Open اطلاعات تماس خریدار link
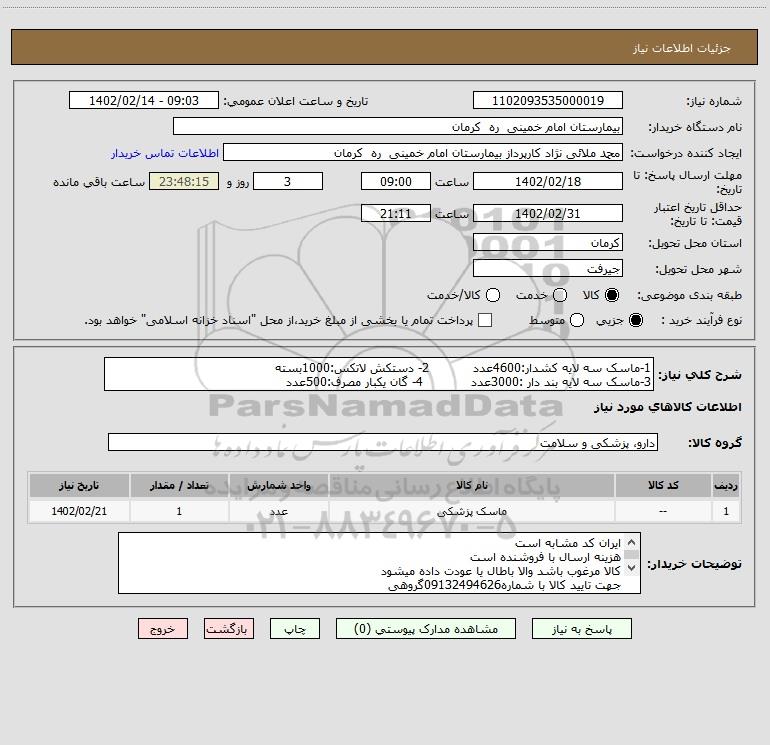The width and height of the screenshot is (770, 745). coord(165,153)
